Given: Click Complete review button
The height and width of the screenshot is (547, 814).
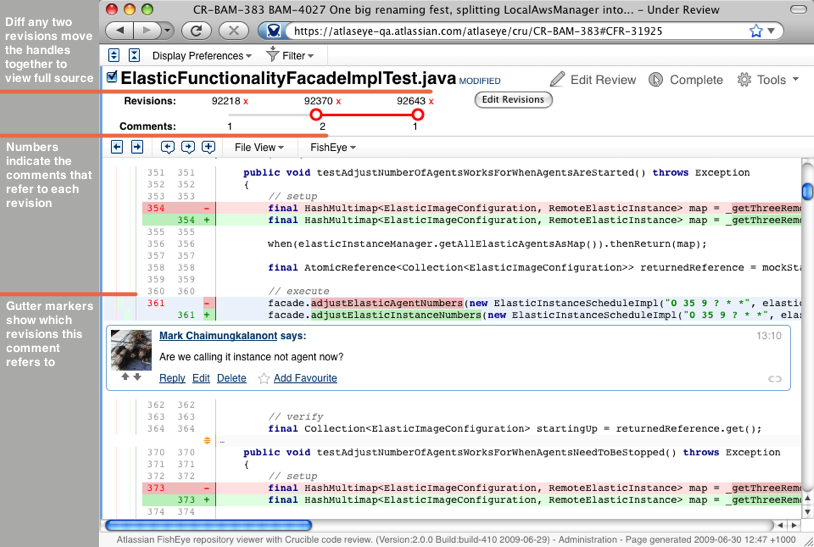Looking at the screenshot, I should (685, 79).
